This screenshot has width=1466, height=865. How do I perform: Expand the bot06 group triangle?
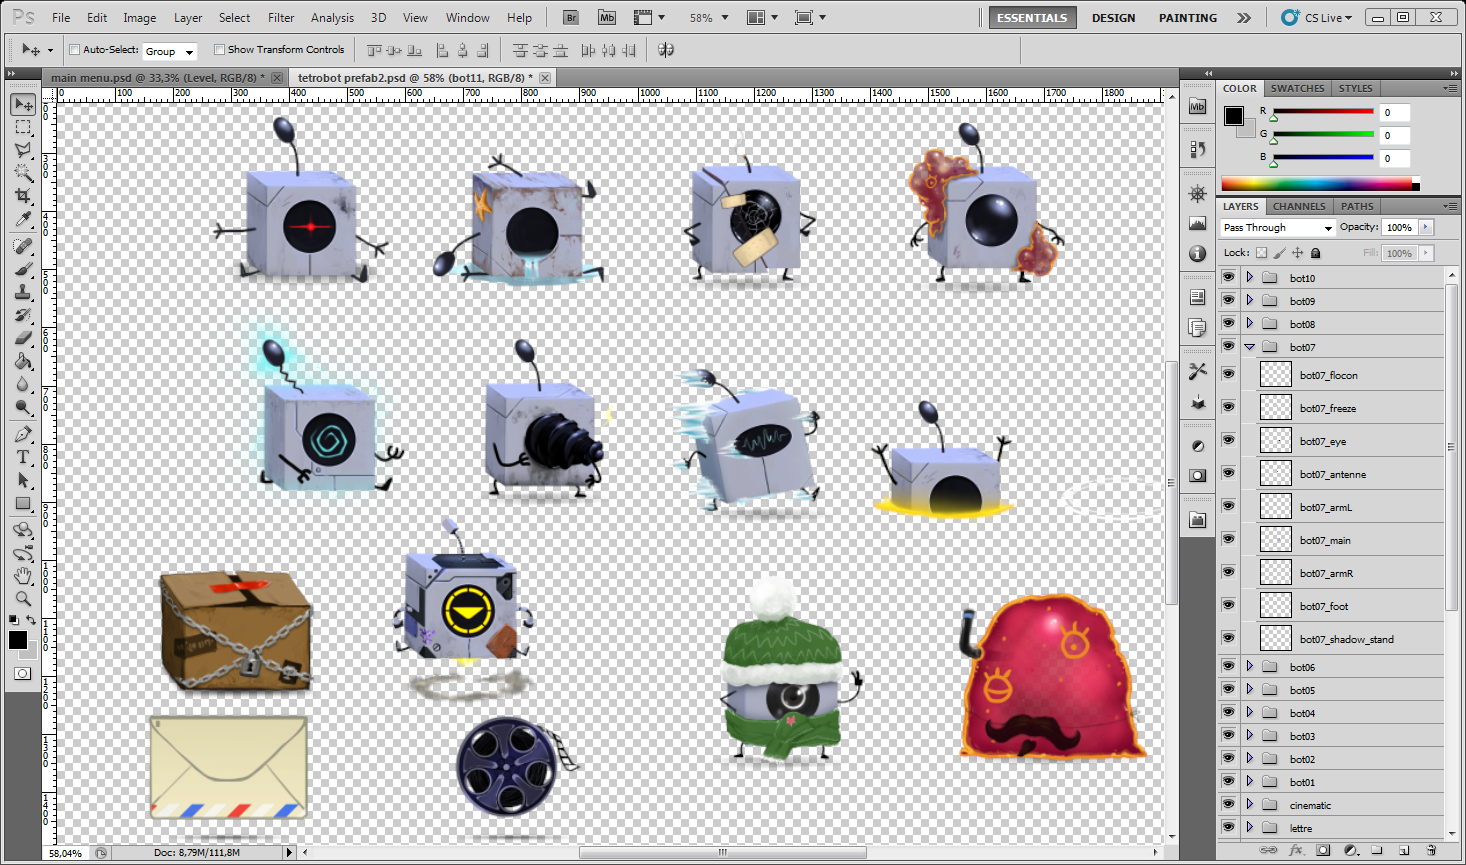click(1250, 666)
